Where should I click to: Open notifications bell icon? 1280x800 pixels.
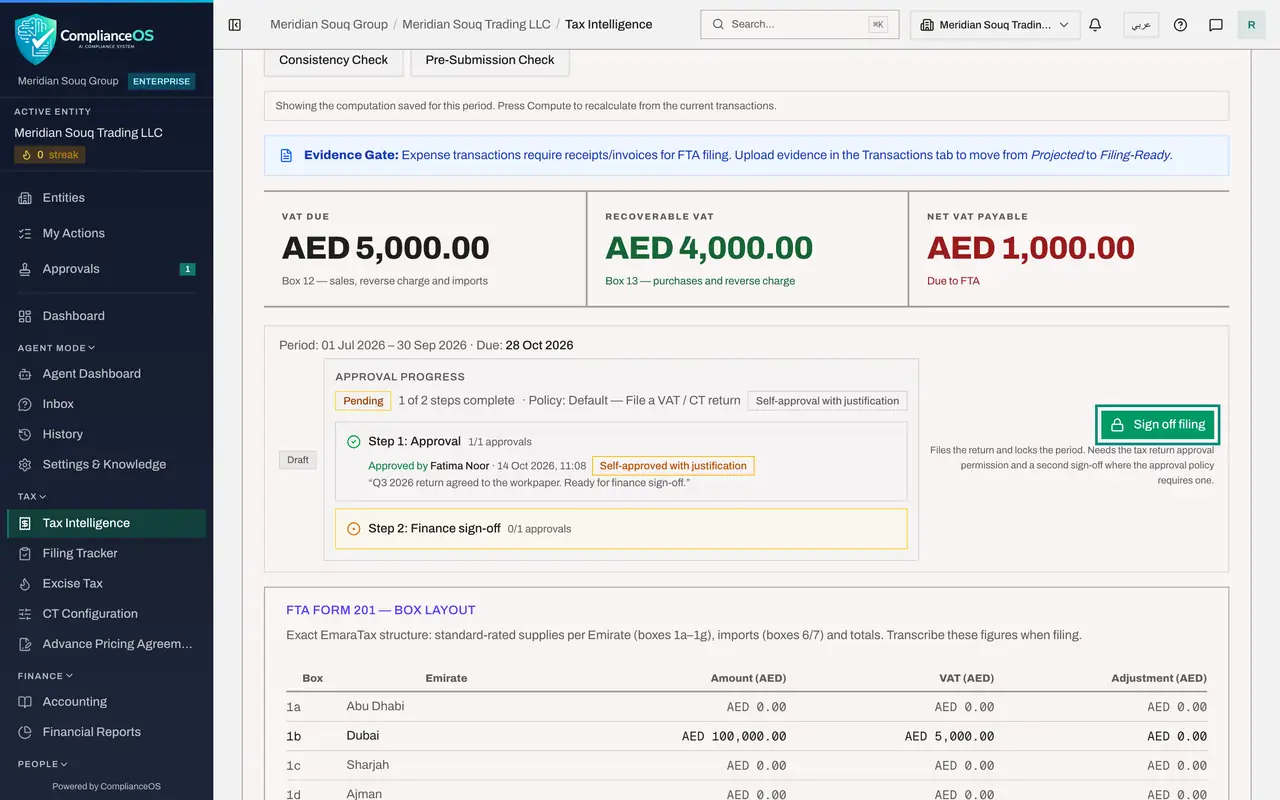1095,25
